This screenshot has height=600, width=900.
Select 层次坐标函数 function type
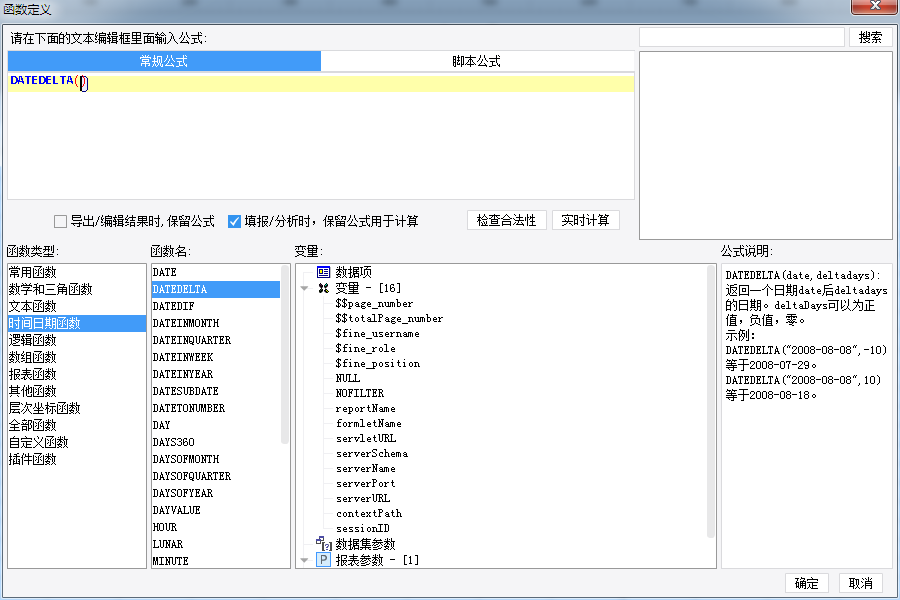(x=77, y=408)
